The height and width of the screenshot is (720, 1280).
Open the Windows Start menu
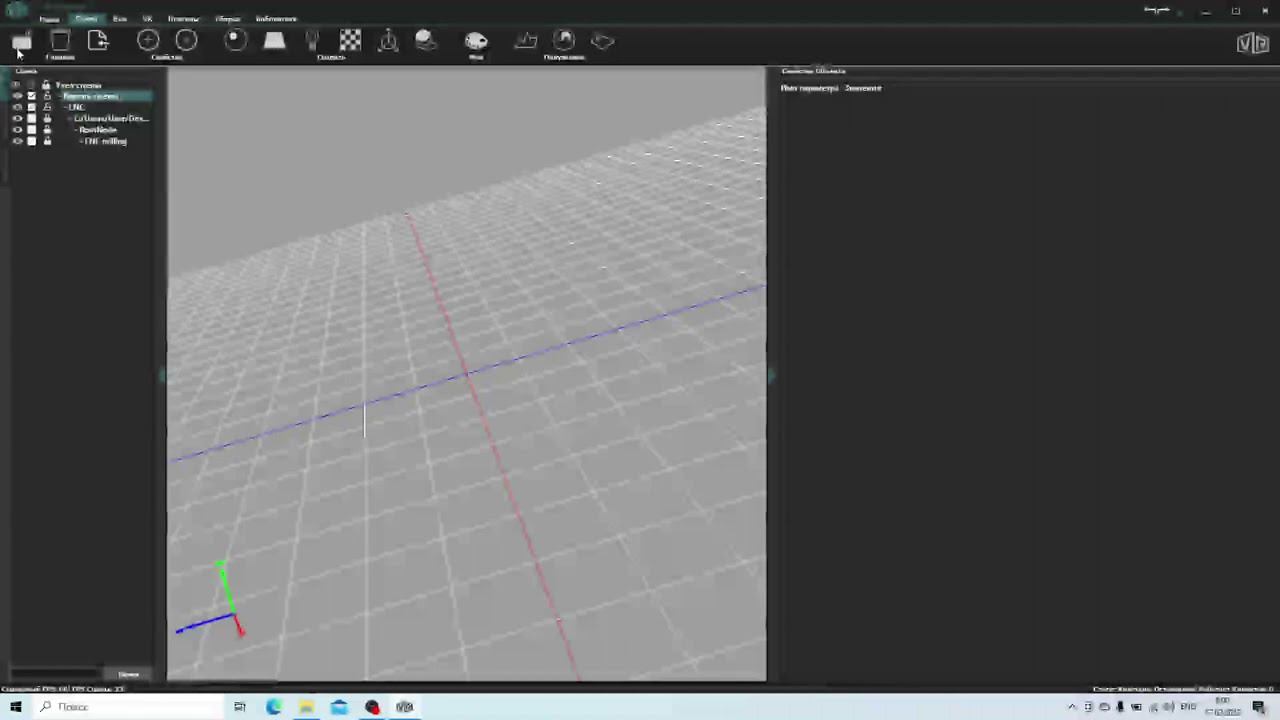[x=16, y=707]
